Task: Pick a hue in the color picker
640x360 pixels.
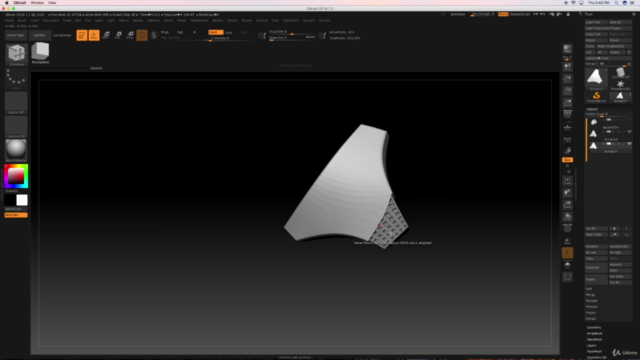Action: [16, 176]
